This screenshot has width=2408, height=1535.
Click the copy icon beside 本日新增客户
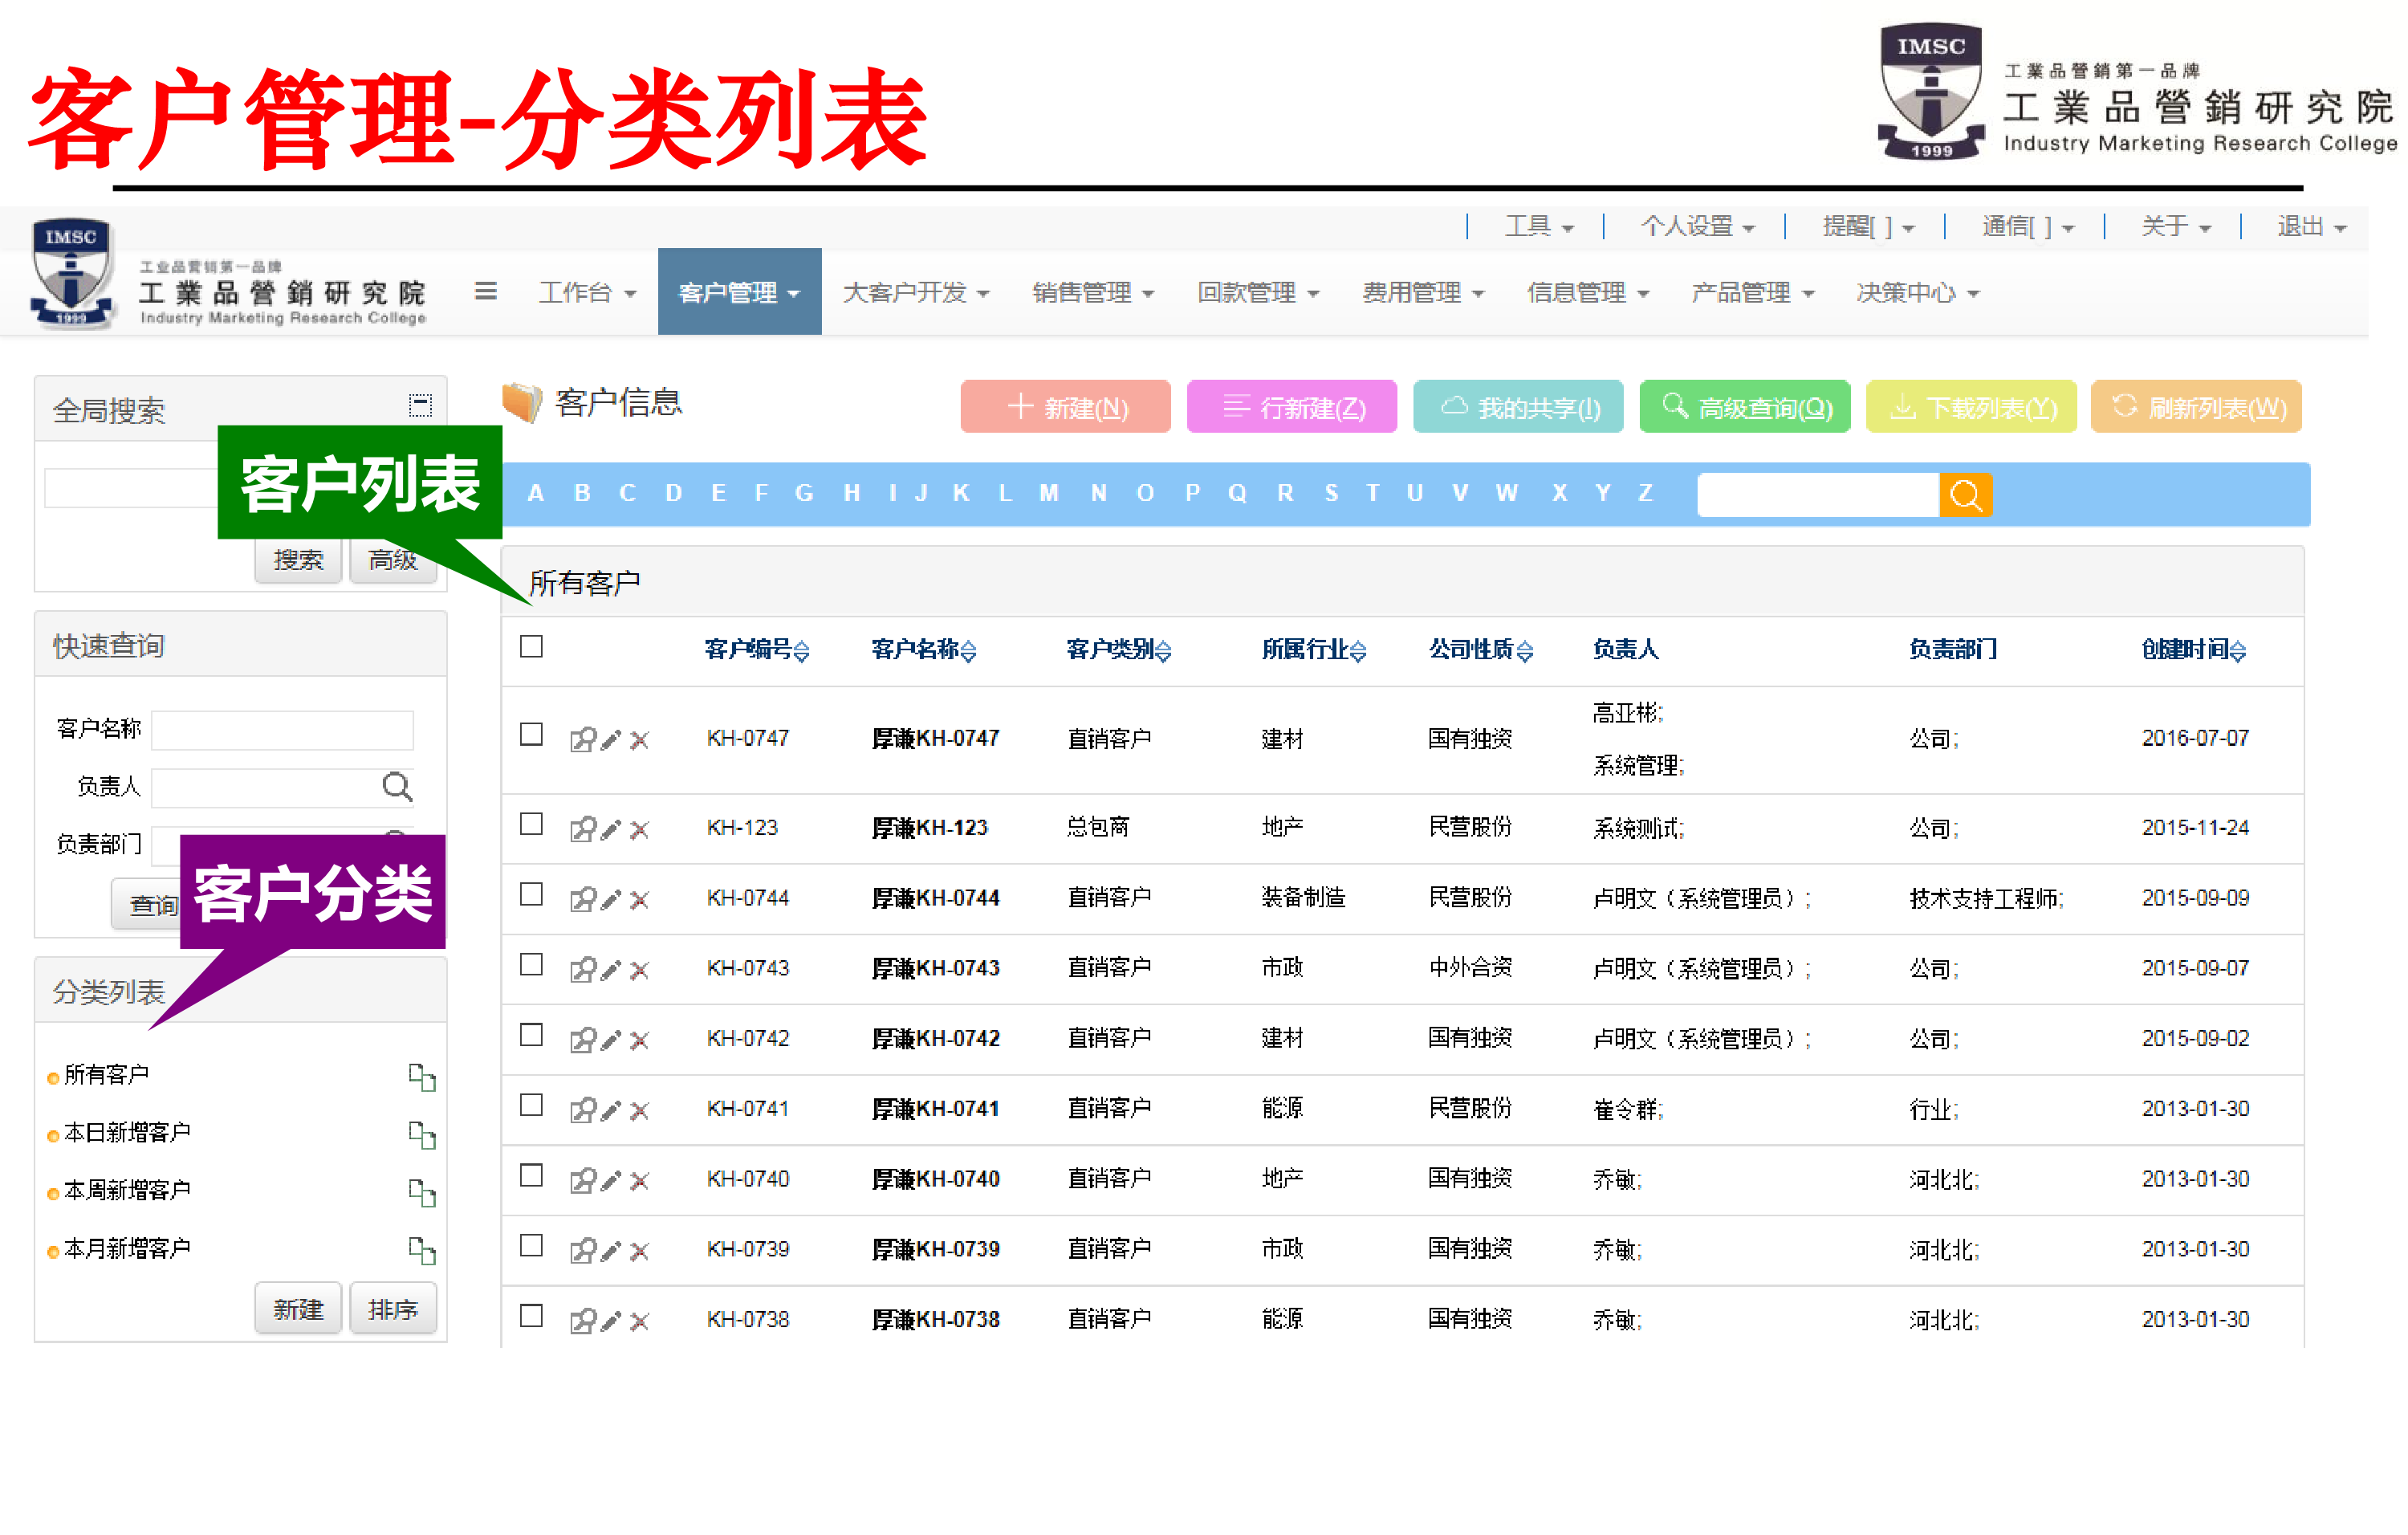pyautogui.click(x=421, y=1136)
